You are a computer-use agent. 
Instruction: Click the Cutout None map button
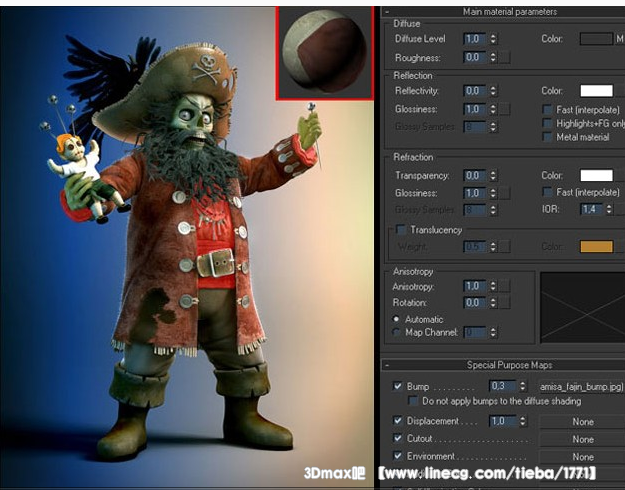(x=582, y=439)
